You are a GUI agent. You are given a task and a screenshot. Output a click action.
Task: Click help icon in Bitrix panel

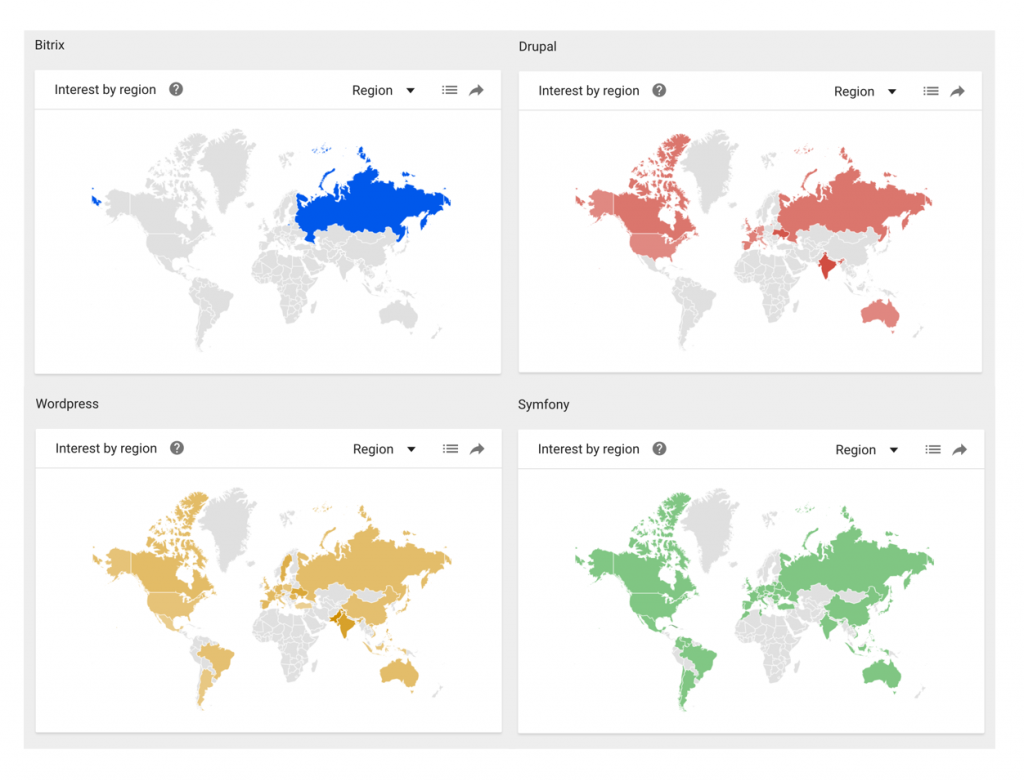[x=176, y=89]
